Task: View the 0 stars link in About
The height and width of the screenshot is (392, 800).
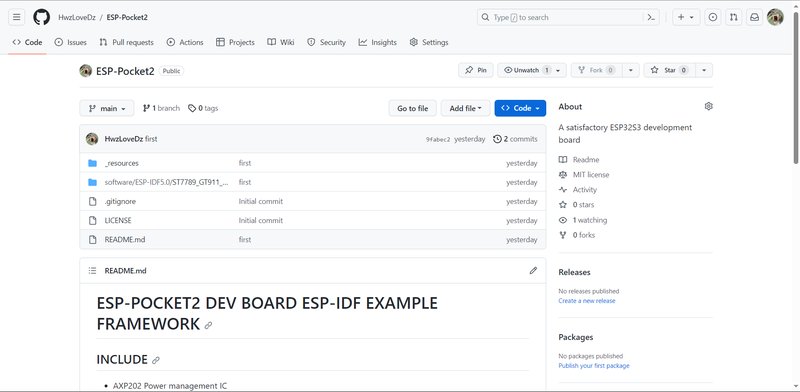Action: tap(583, 205)
